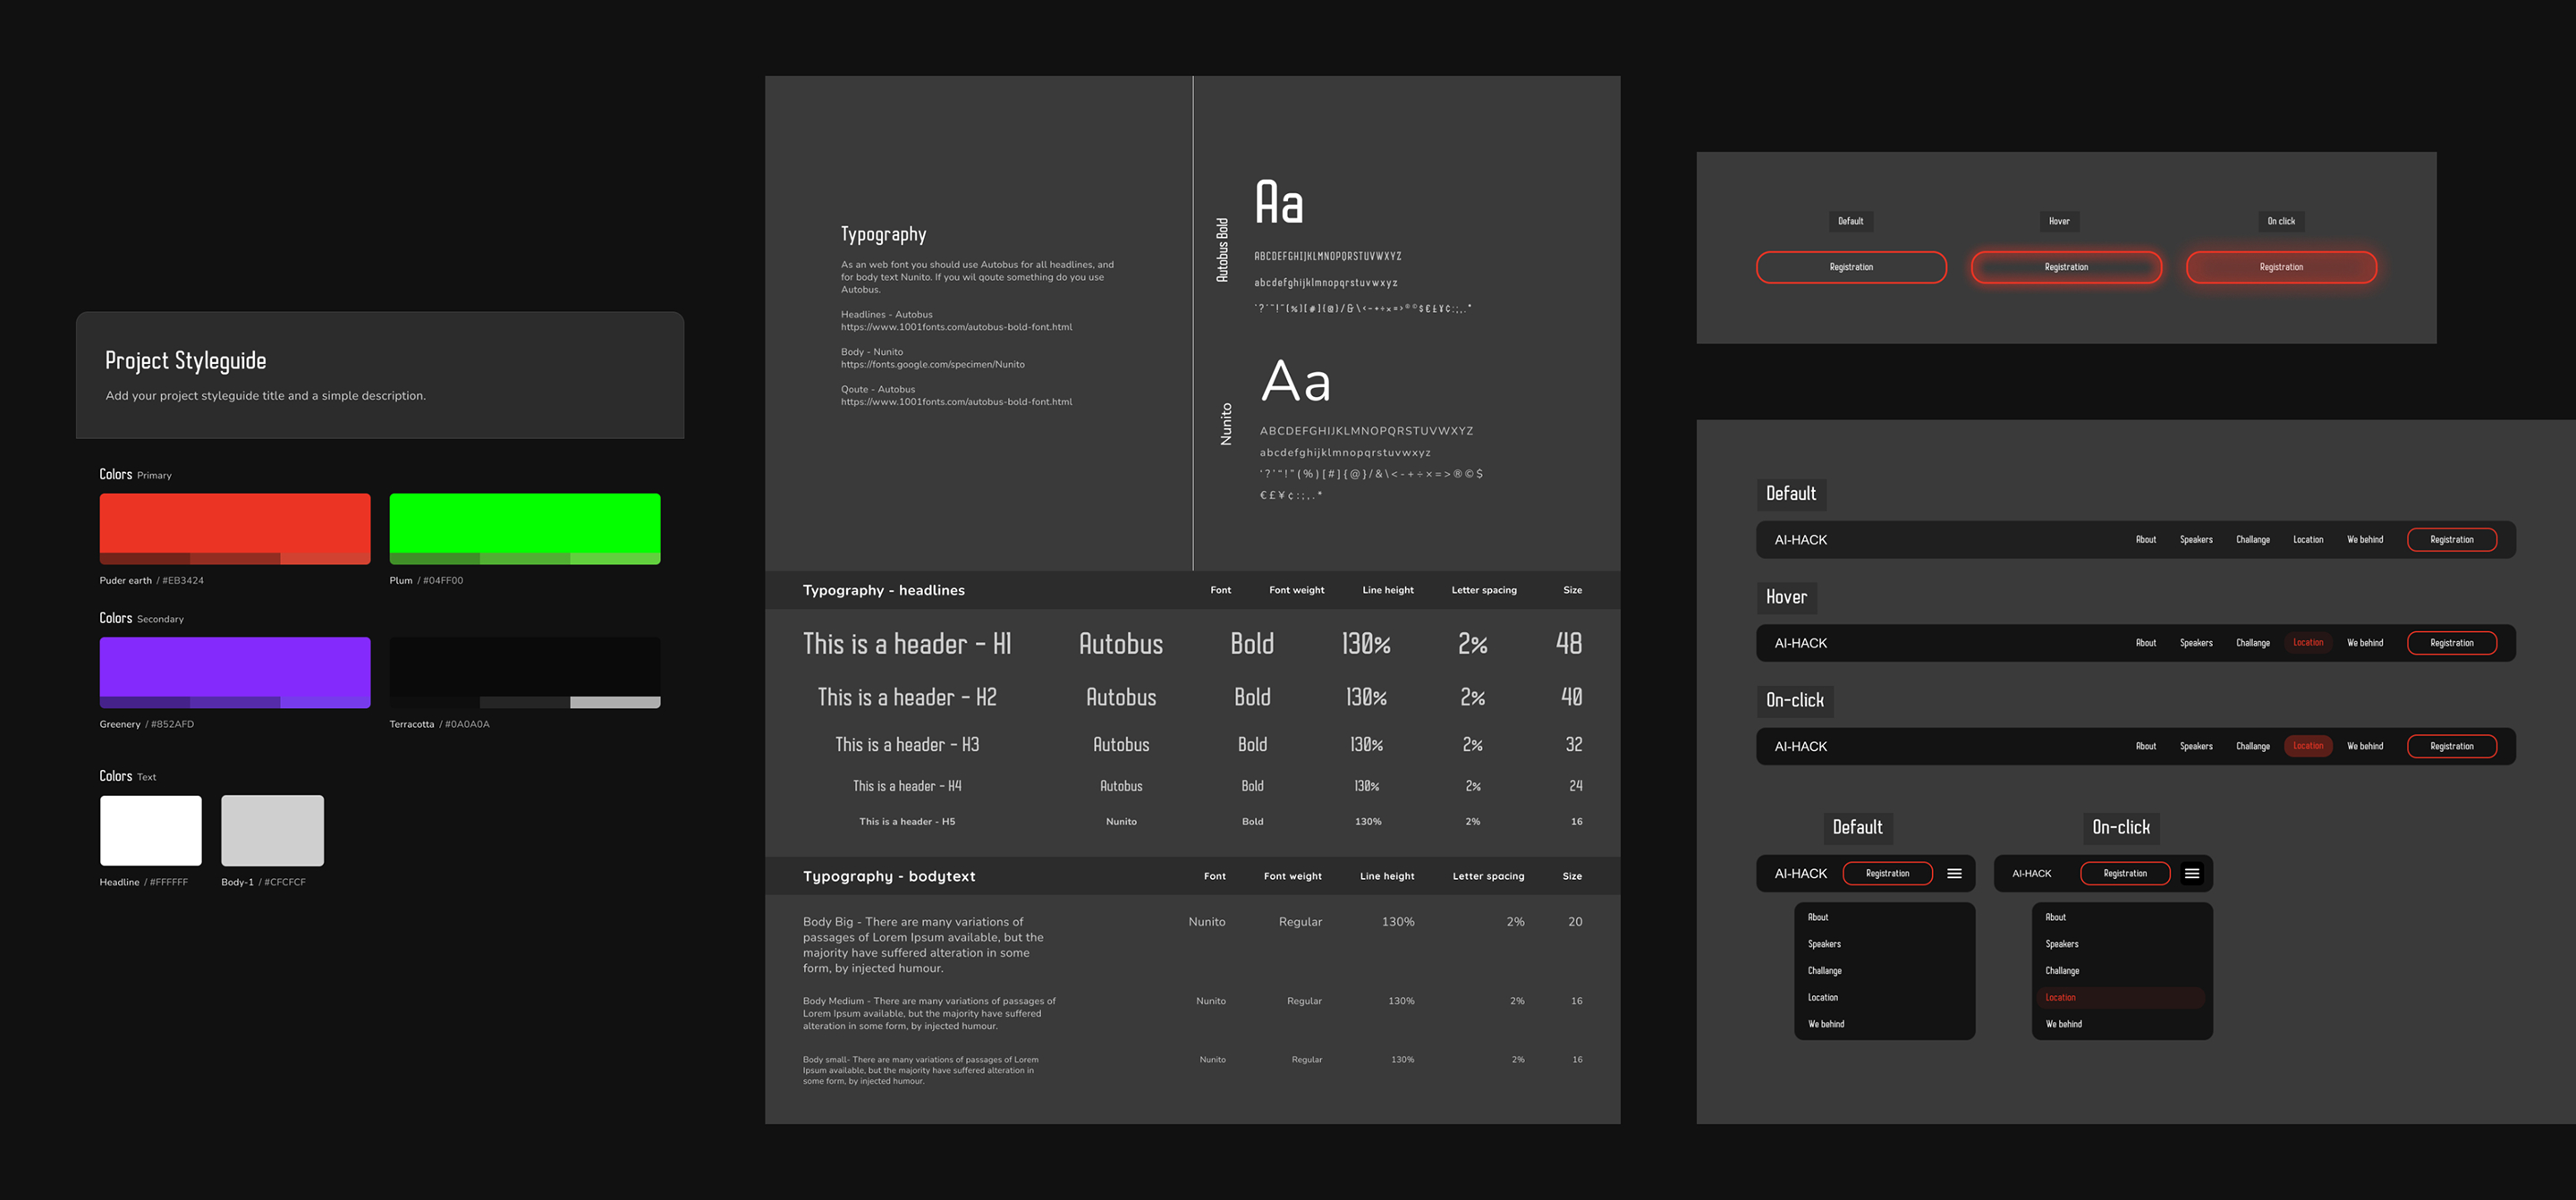Choose highlighted Location in On-click mobile menu
2576x1200 pixels.
point(2060,997)
